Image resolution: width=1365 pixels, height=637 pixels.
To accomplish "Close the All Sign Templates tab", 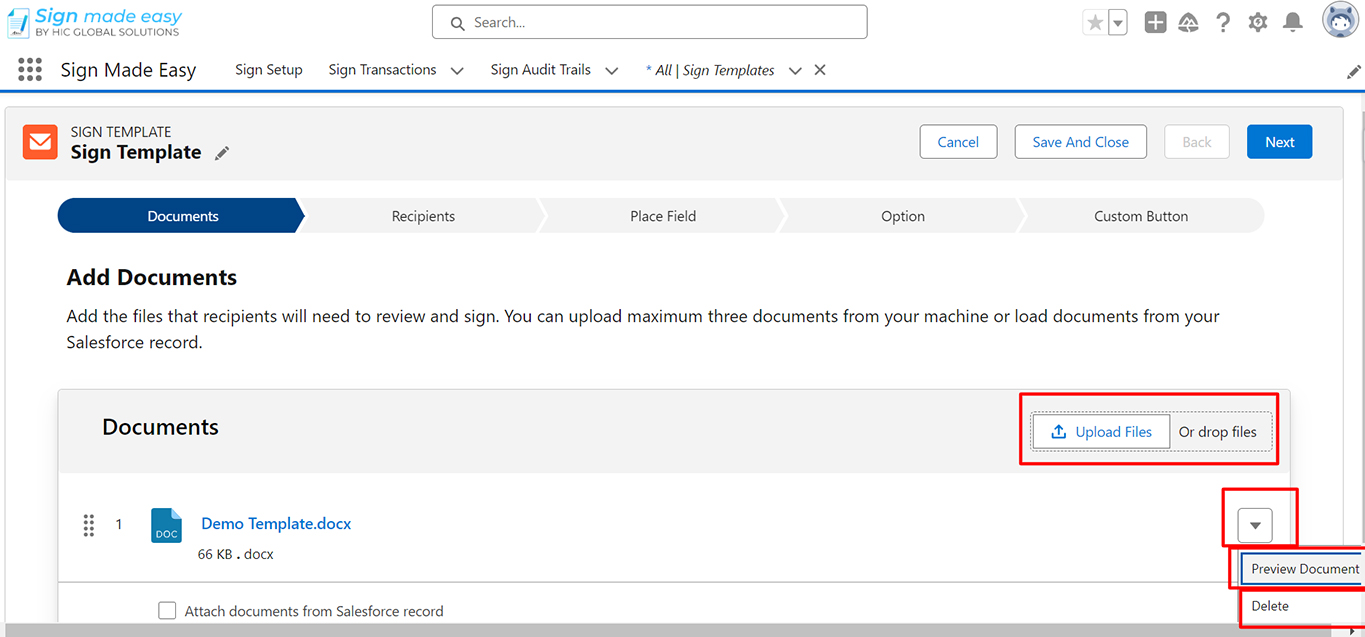I will (x=820, y=70).
